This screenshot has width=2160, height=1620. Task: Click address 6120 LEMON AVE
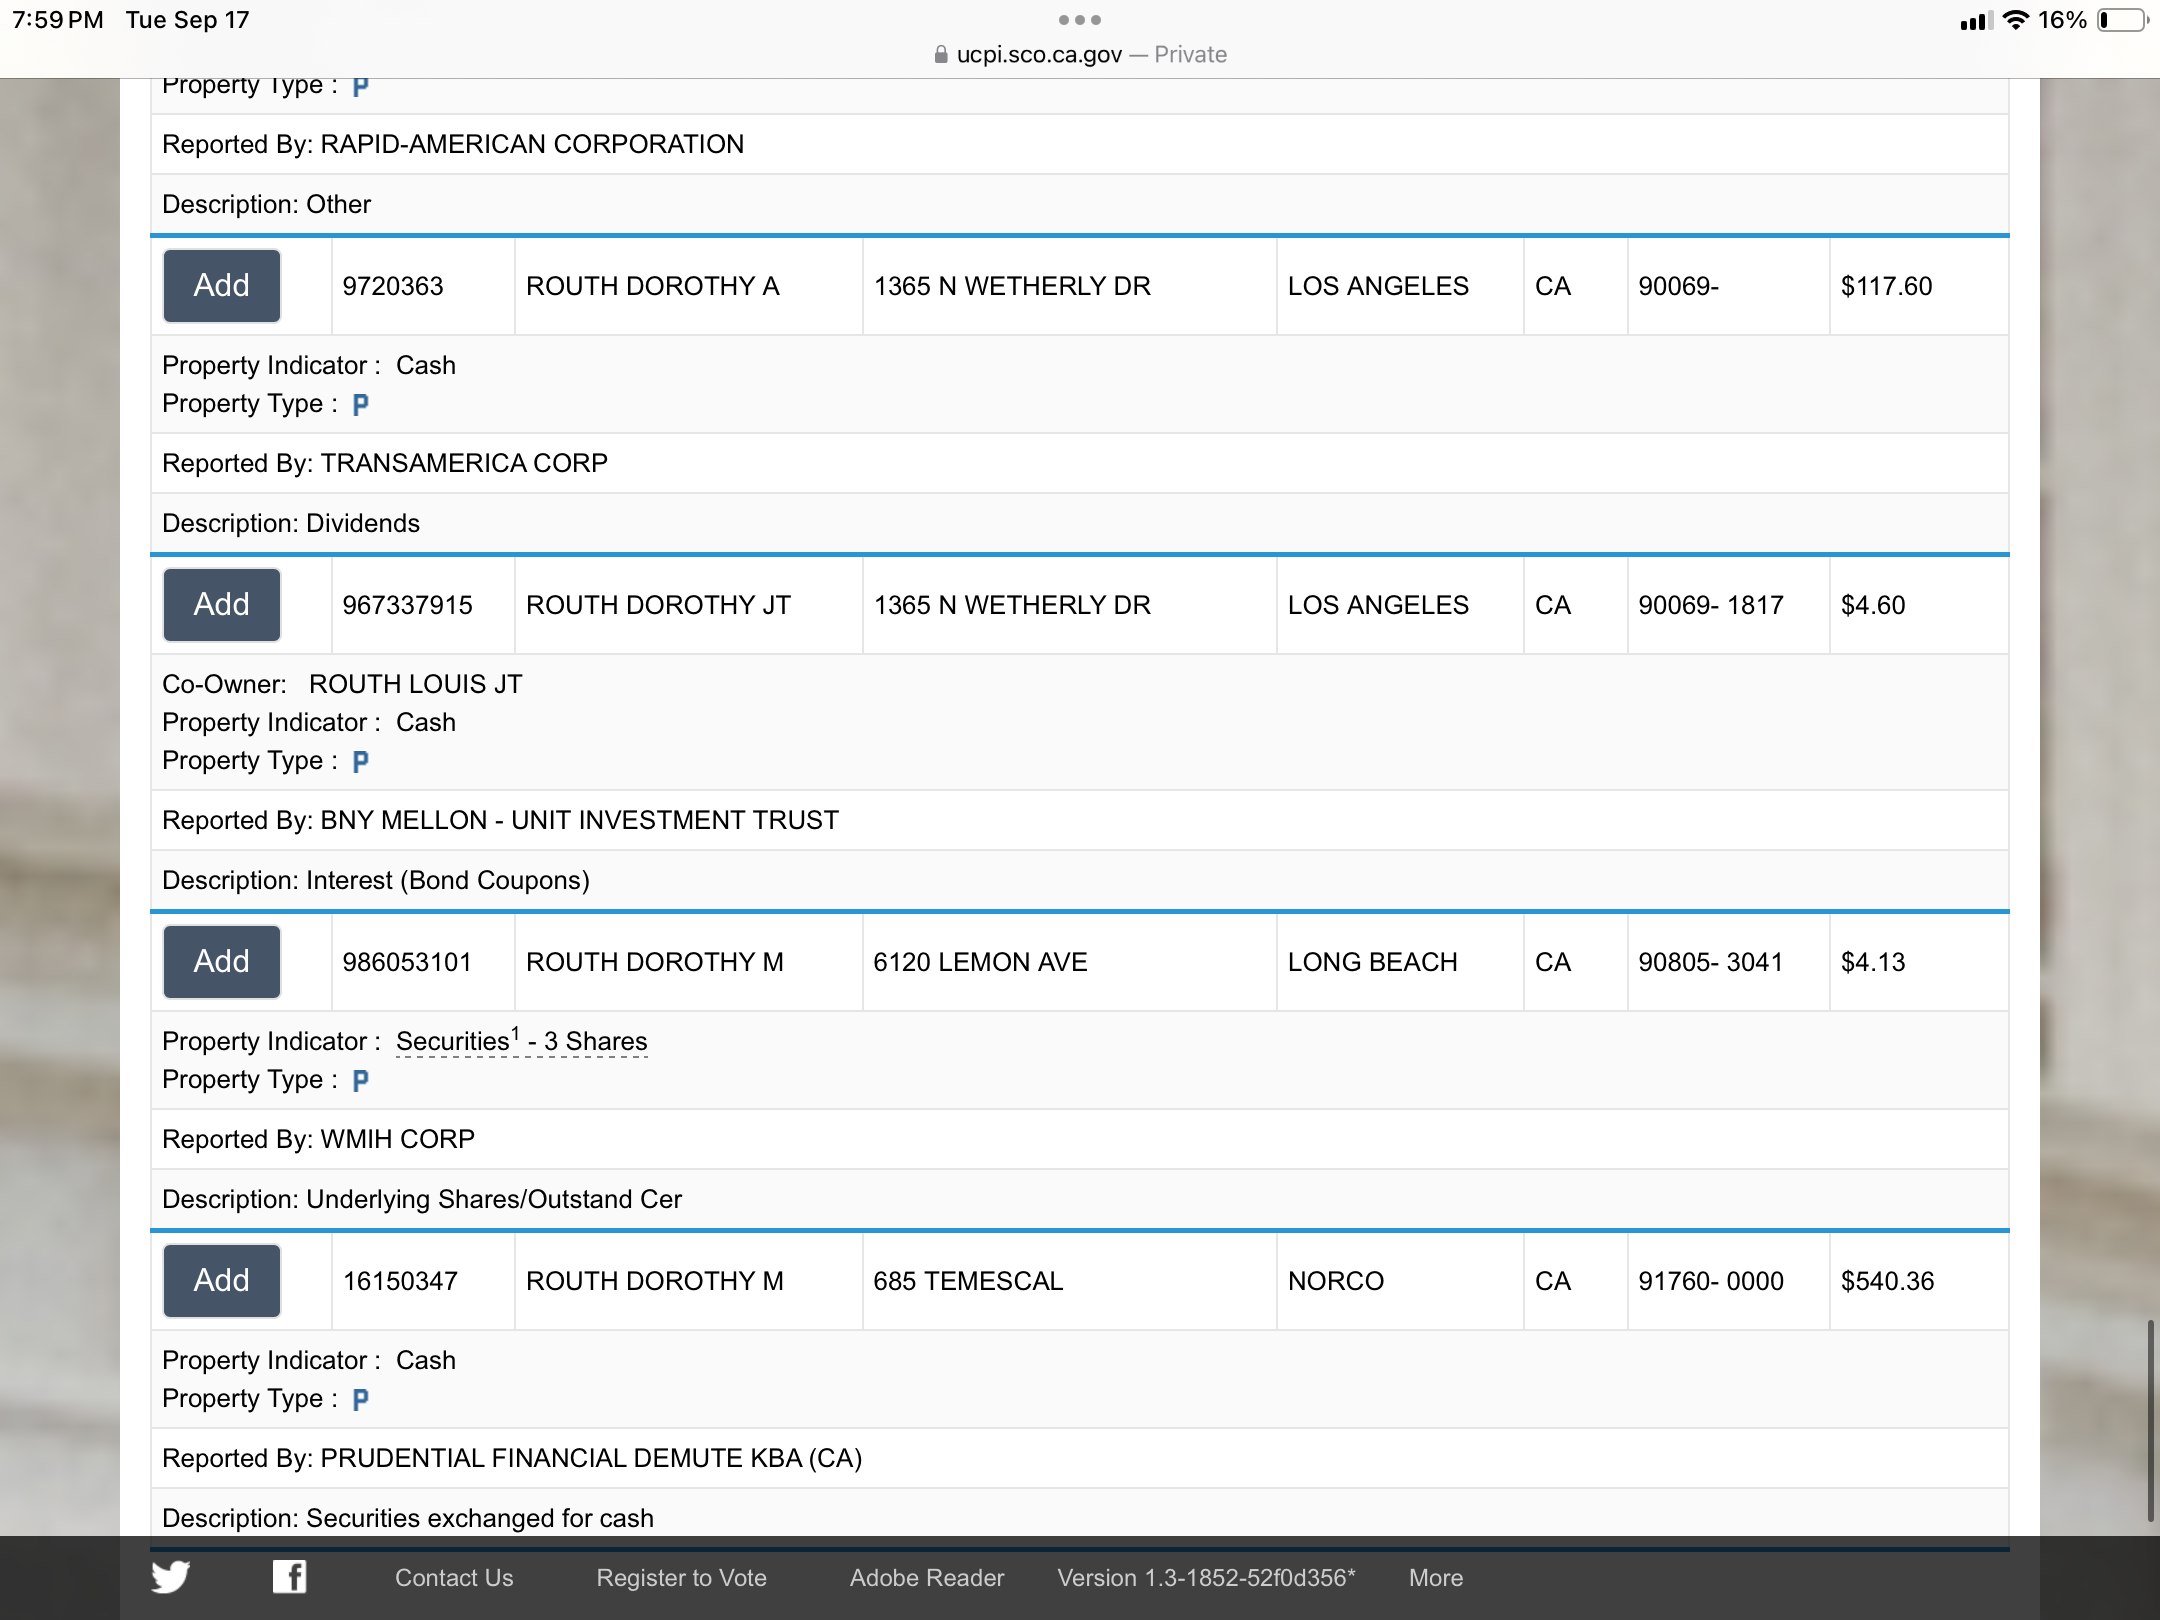(980, 962)
